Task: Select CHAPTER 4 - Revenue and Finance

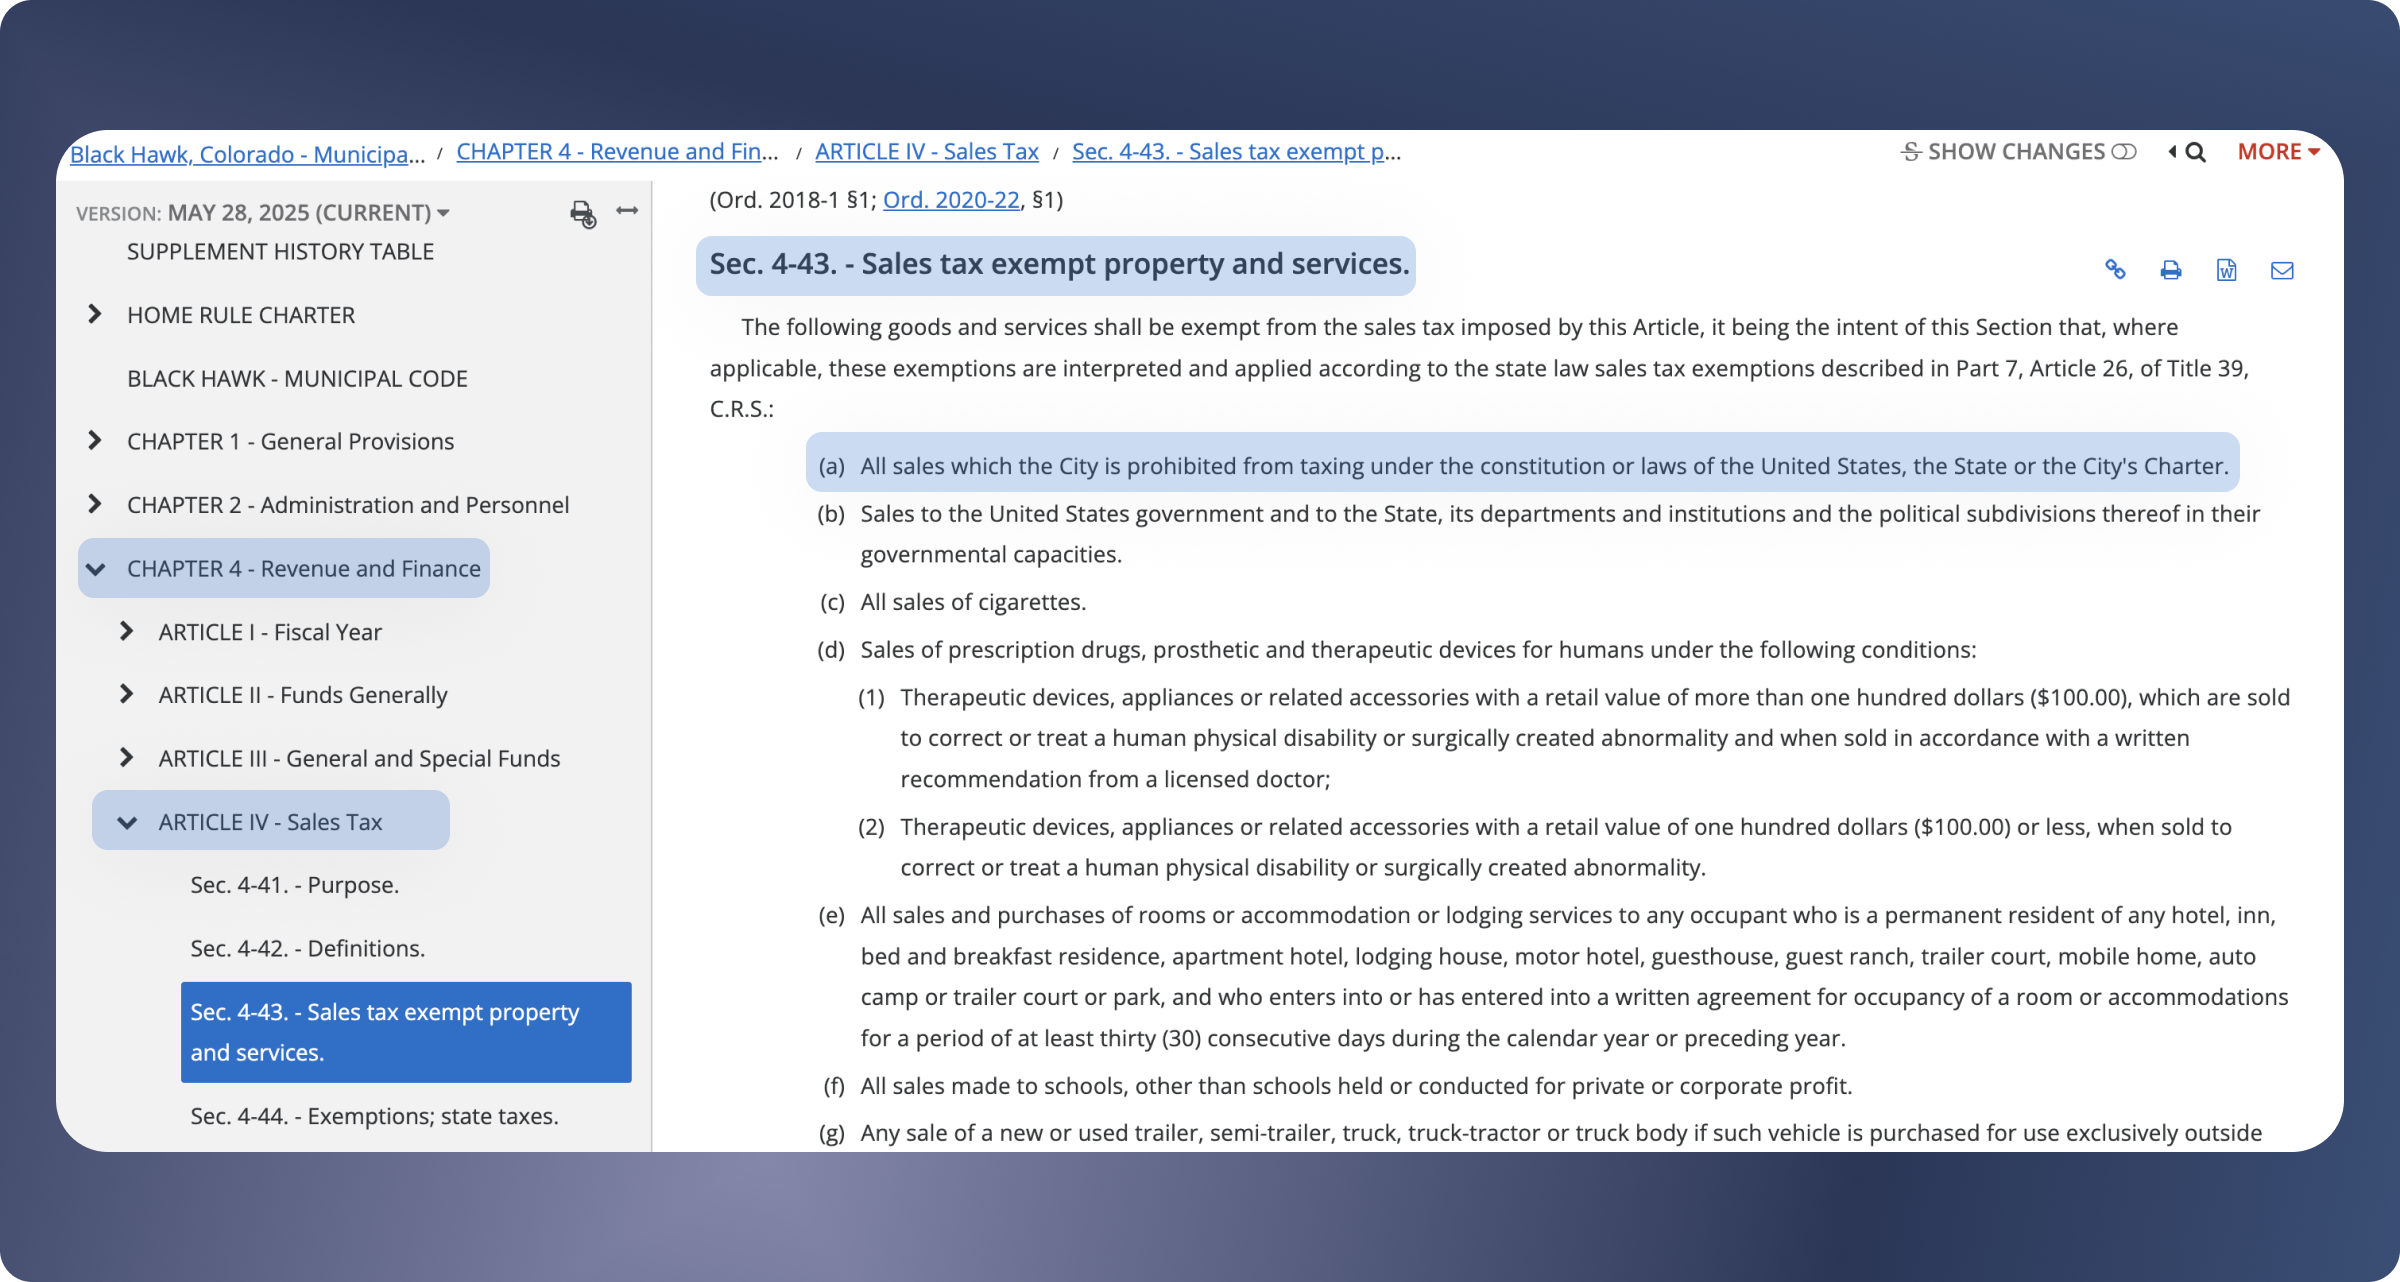Action: pos(303,569)
